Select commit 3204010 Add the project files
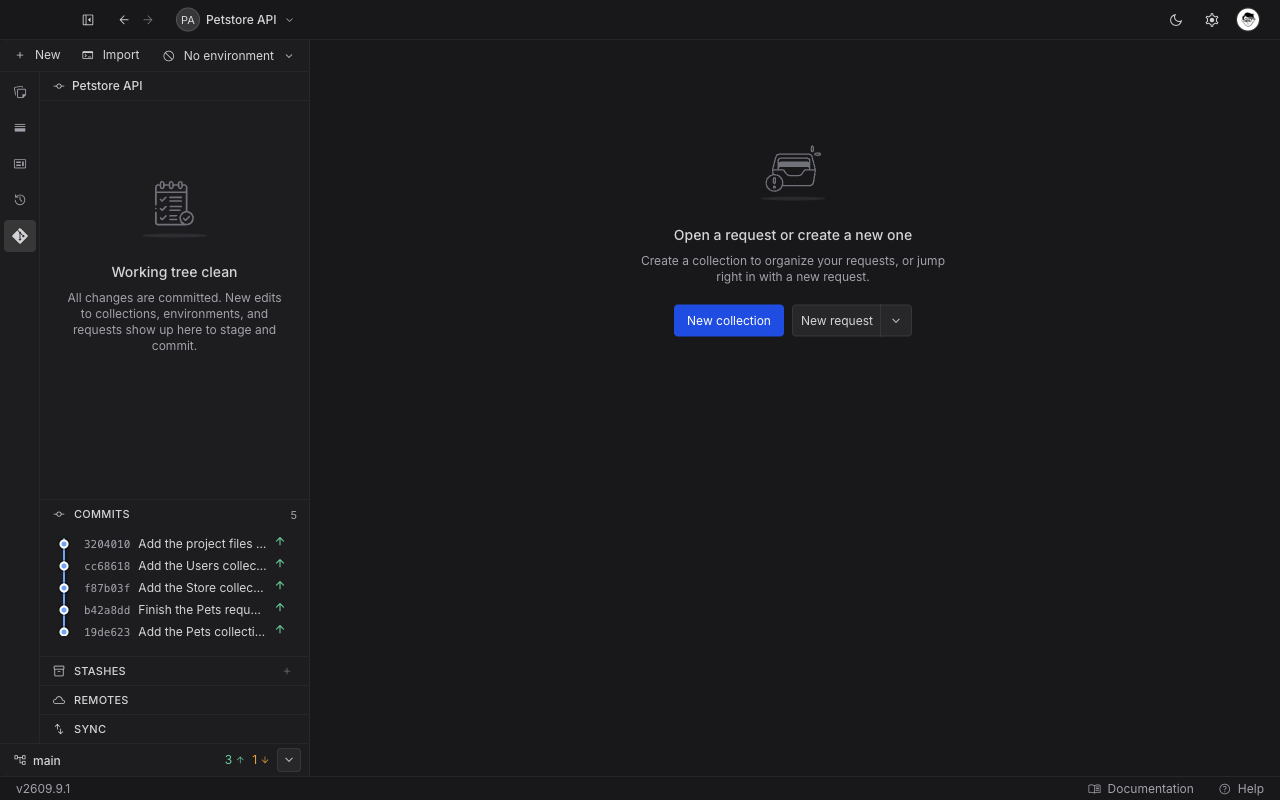Viewport: 1280px width, 800px height. coord(174,544)
